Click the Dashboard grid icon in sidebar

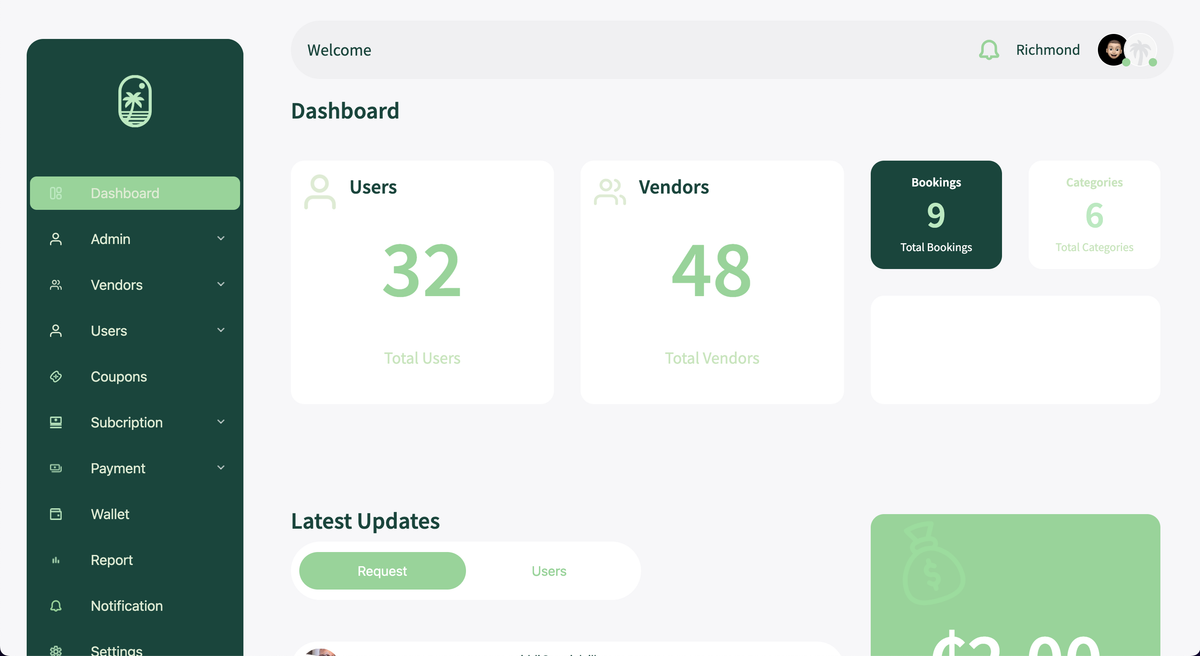[56, 193]
